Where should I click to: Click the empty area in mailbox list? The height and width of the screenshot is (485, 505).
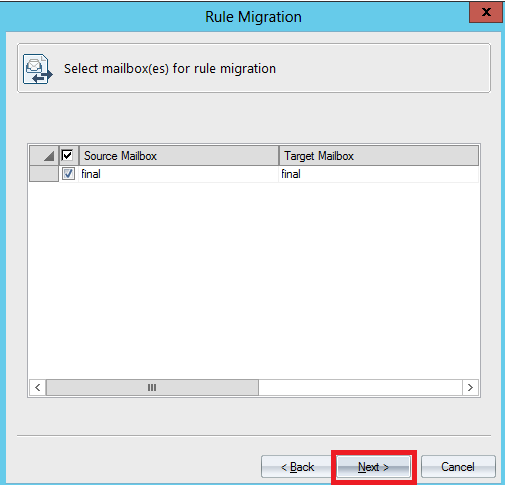tap(253, 280)
